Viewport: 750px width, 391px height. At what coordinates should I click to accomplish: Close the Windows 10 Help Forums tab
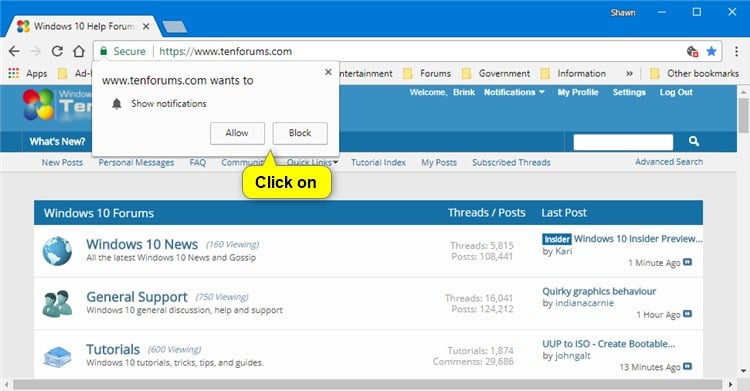tap(146, 26)
